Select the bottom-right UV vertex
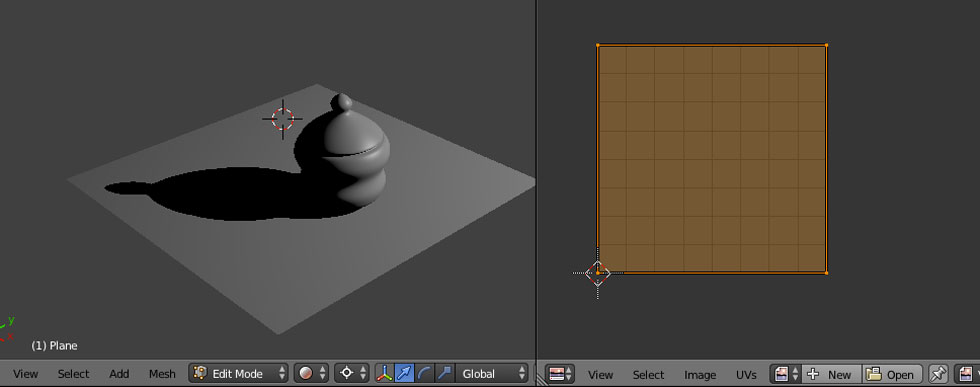This screenshot has width=980, height=387. coord(826,273)
